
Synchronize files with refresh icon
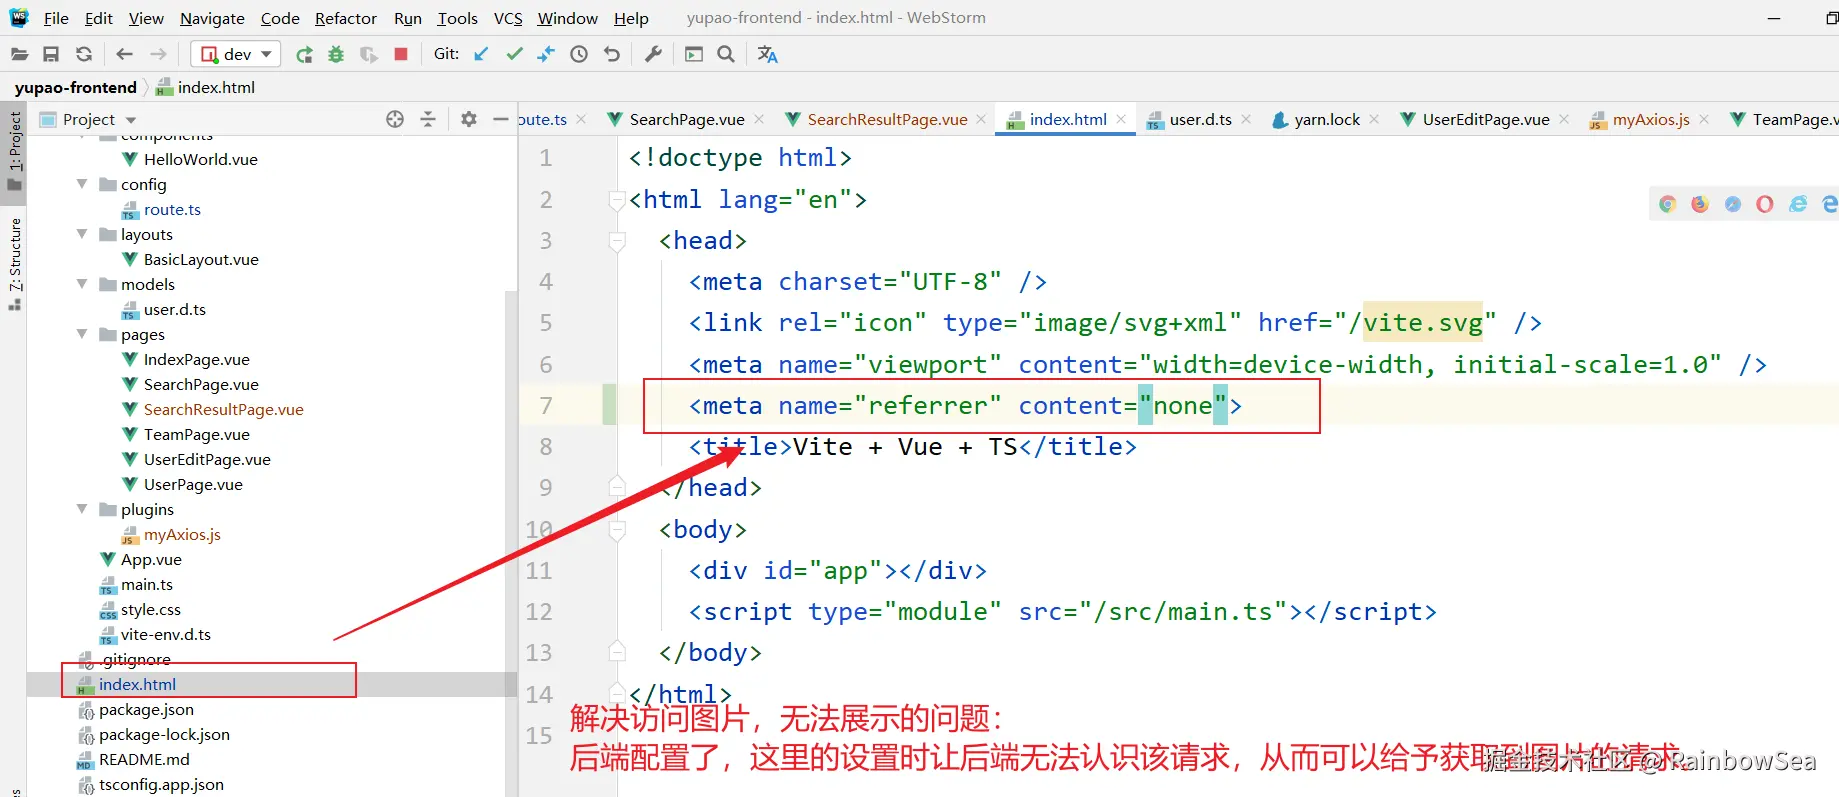click(x=84, y=54)
